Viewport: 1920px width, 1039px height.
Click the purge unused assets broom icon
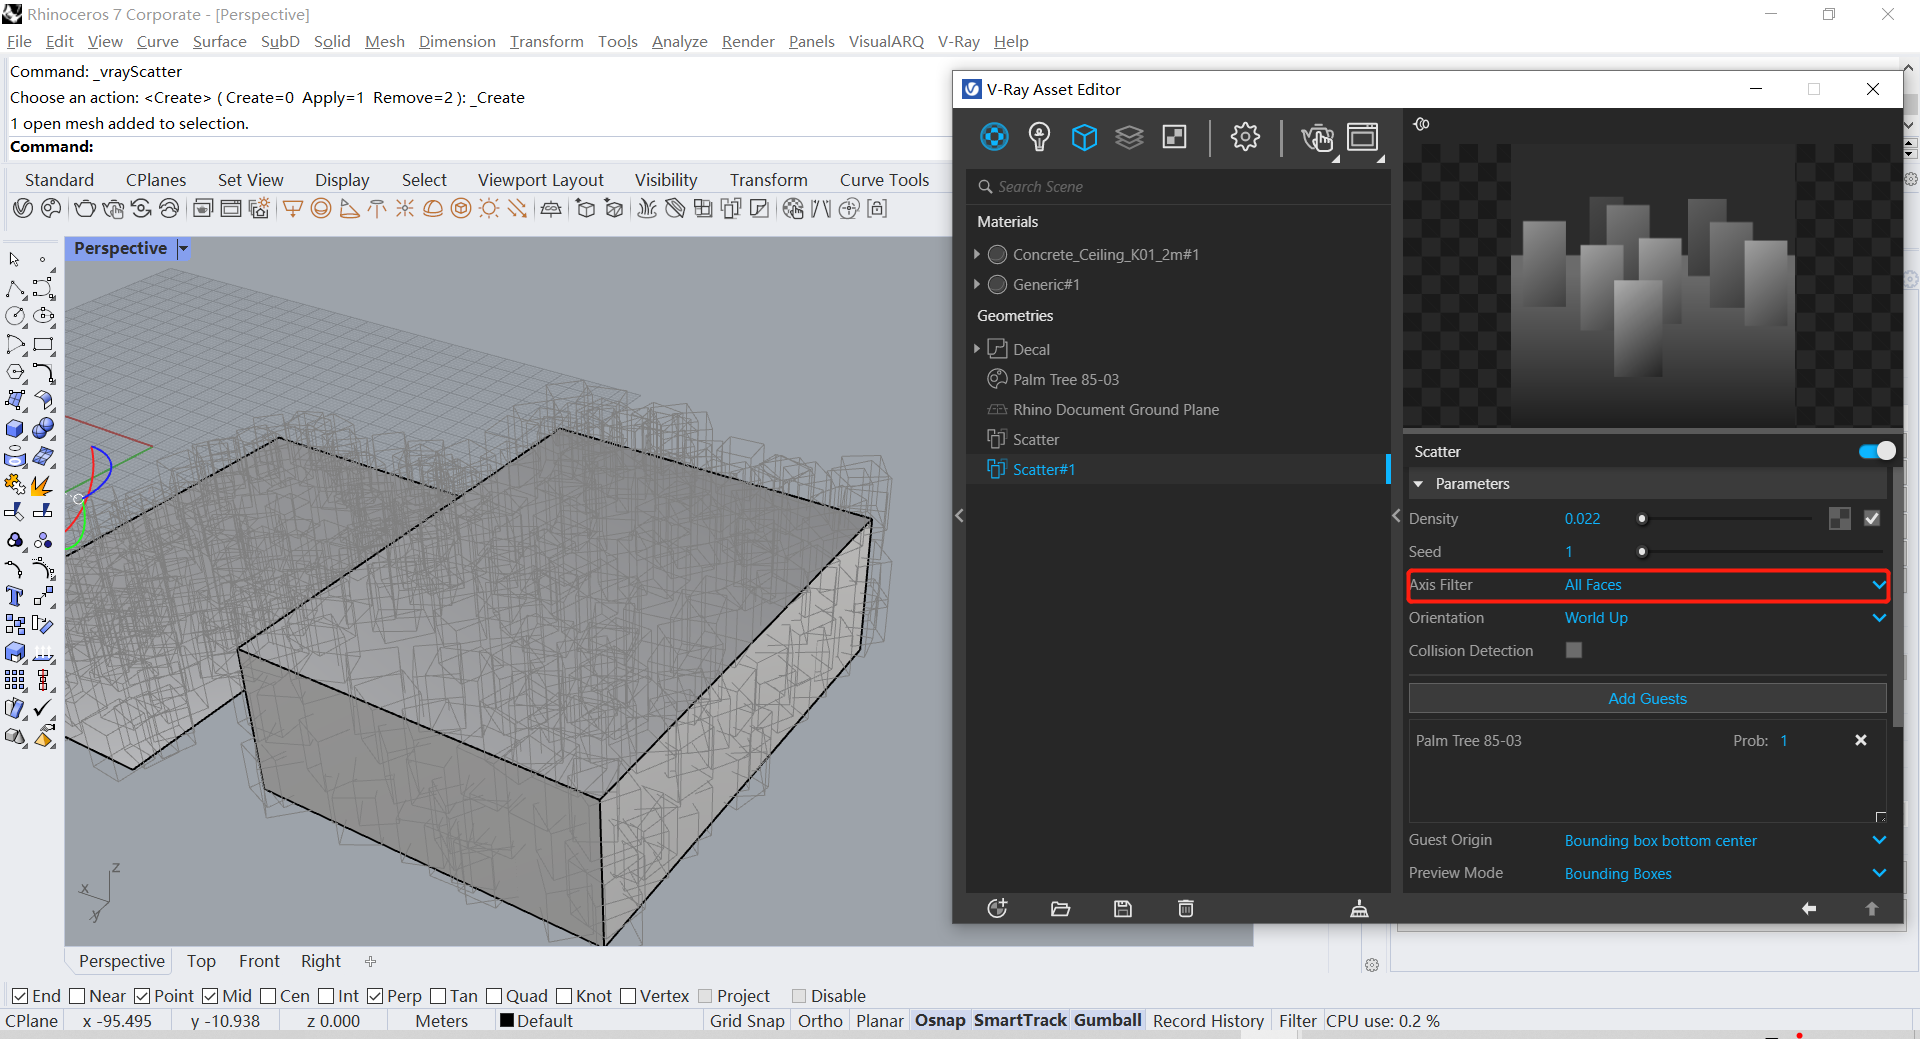click(1359, 908)
